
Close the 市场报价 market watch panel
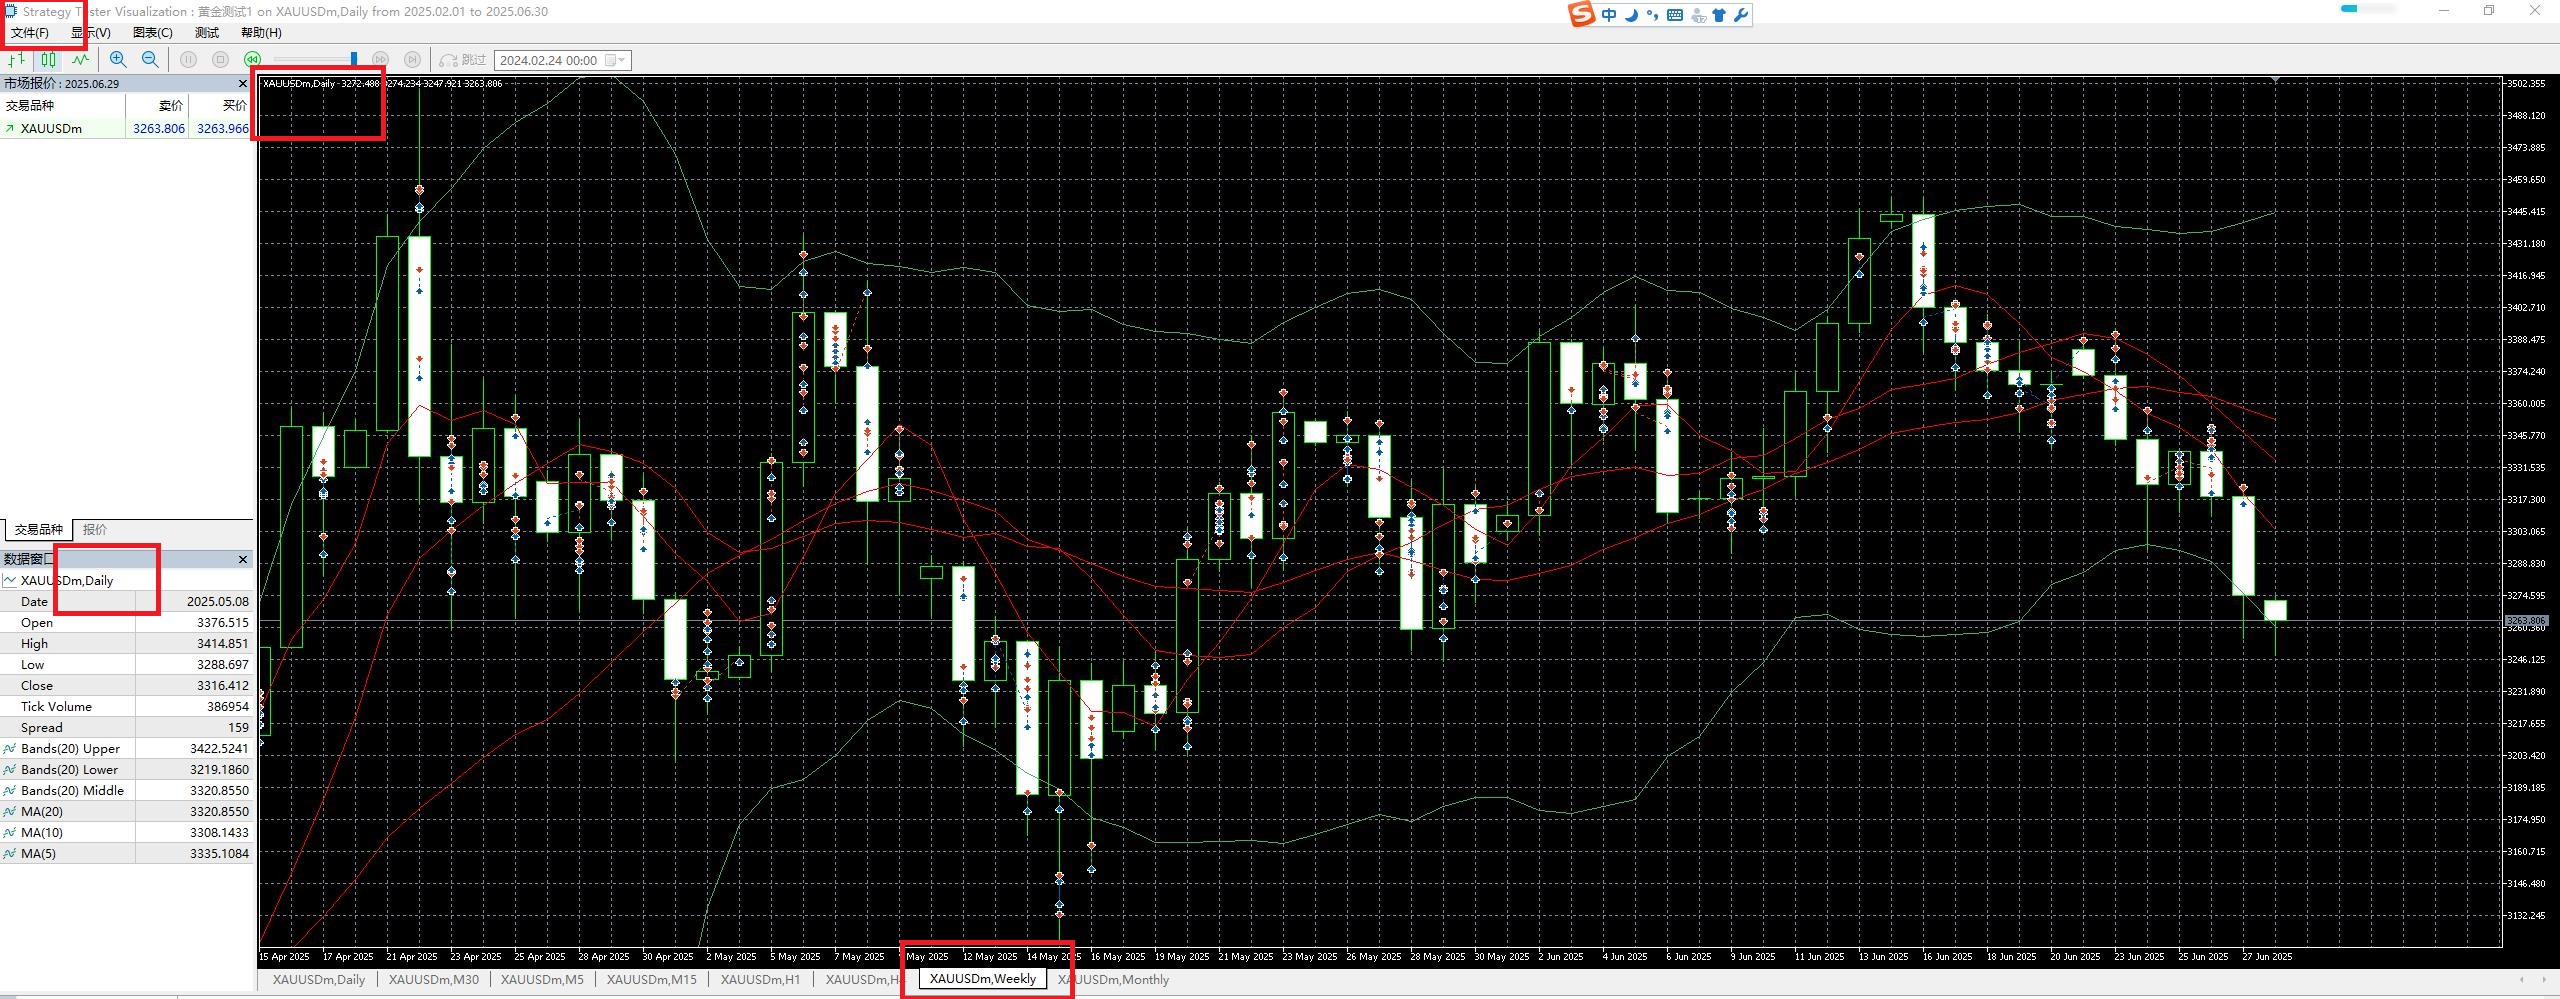(x=242, y=84)
